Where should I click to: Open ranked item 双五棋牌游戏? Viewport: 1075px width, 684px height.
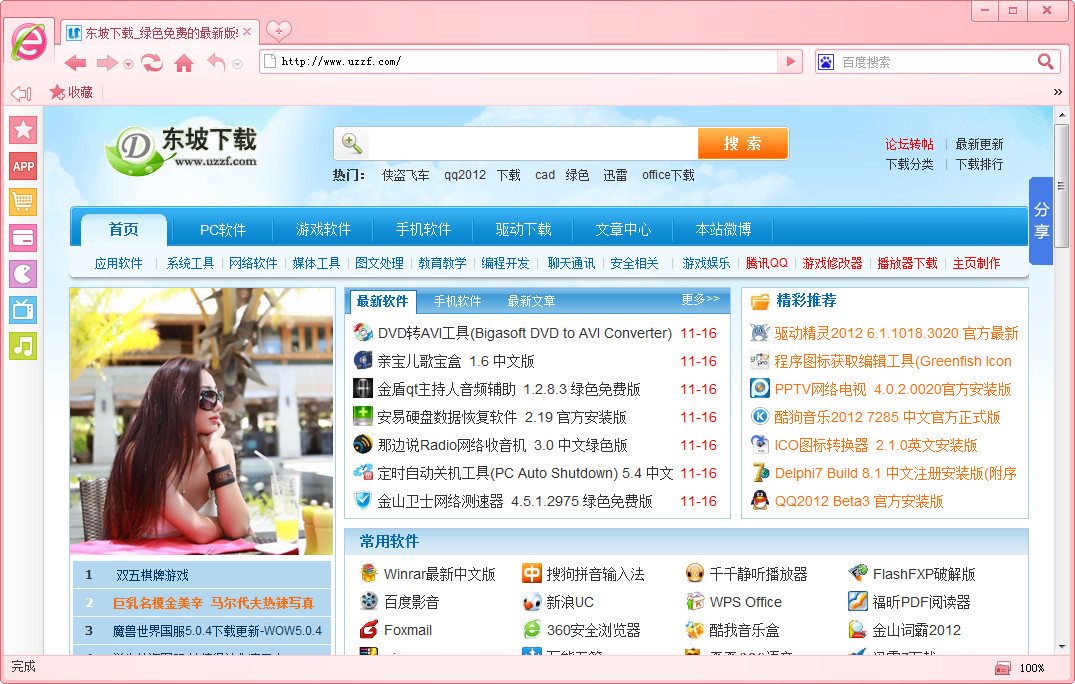(152, 575)
